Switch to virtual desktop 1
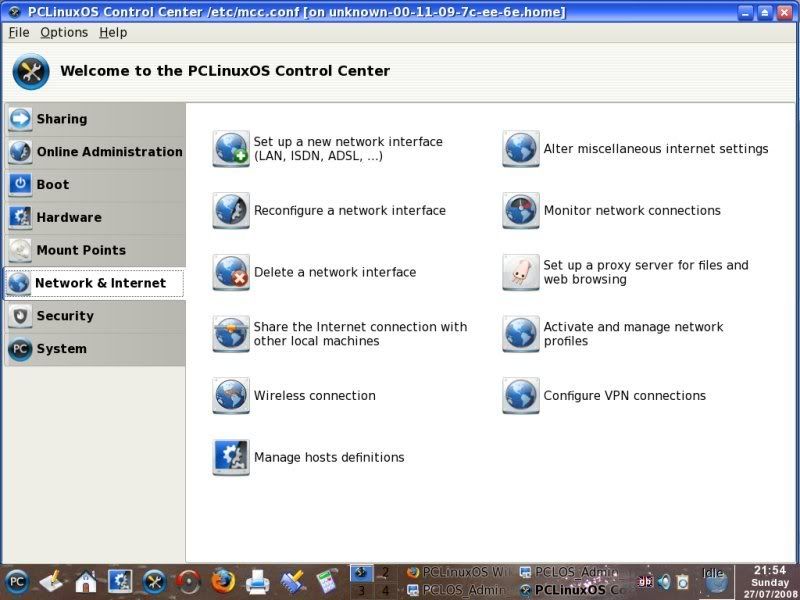The width and height of the screenshot is (800, 600). pyautogui.click(x=361, y=573)
